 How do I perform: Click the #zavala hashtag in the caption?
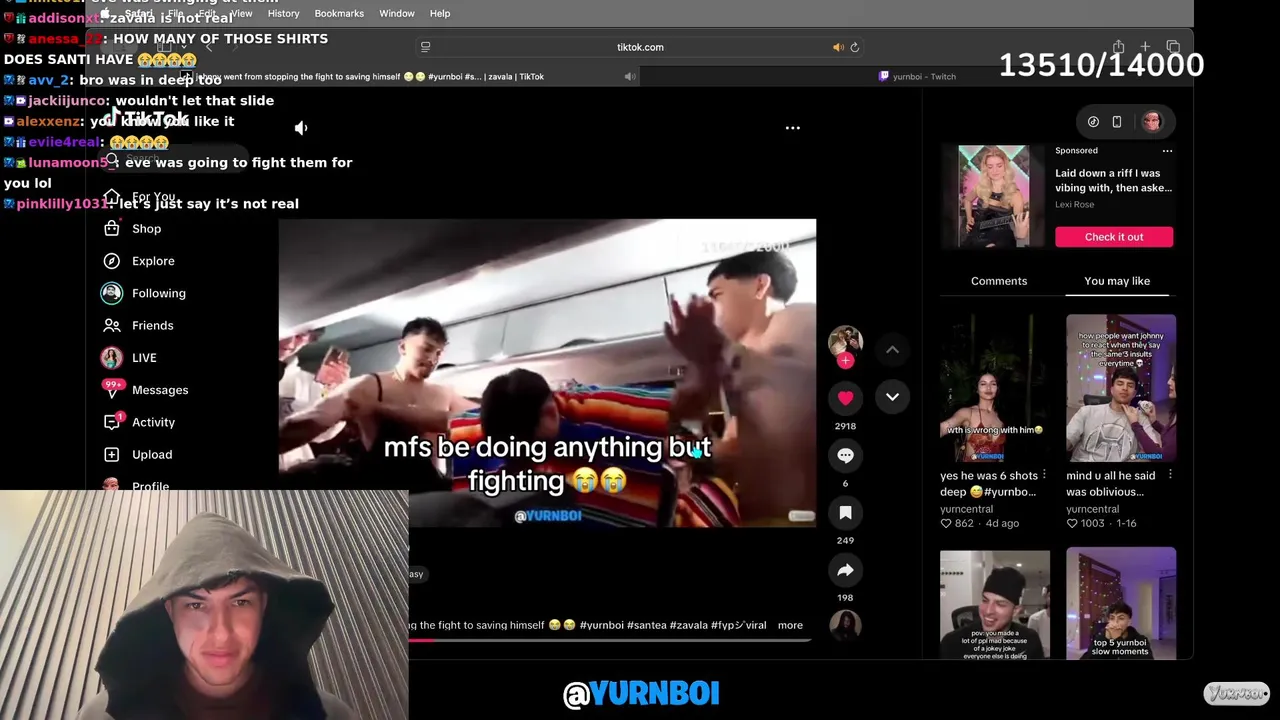688,625
